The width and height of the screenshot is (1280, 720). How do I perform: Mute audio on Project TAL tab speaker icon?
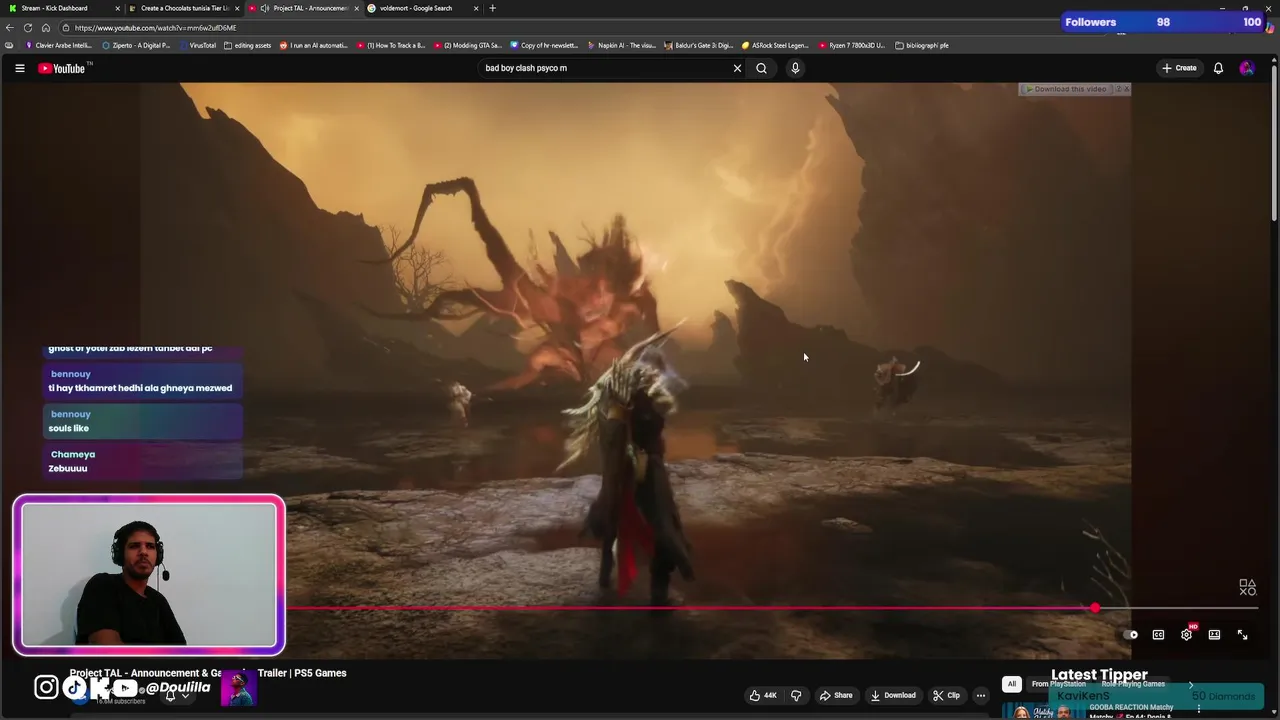264,8
